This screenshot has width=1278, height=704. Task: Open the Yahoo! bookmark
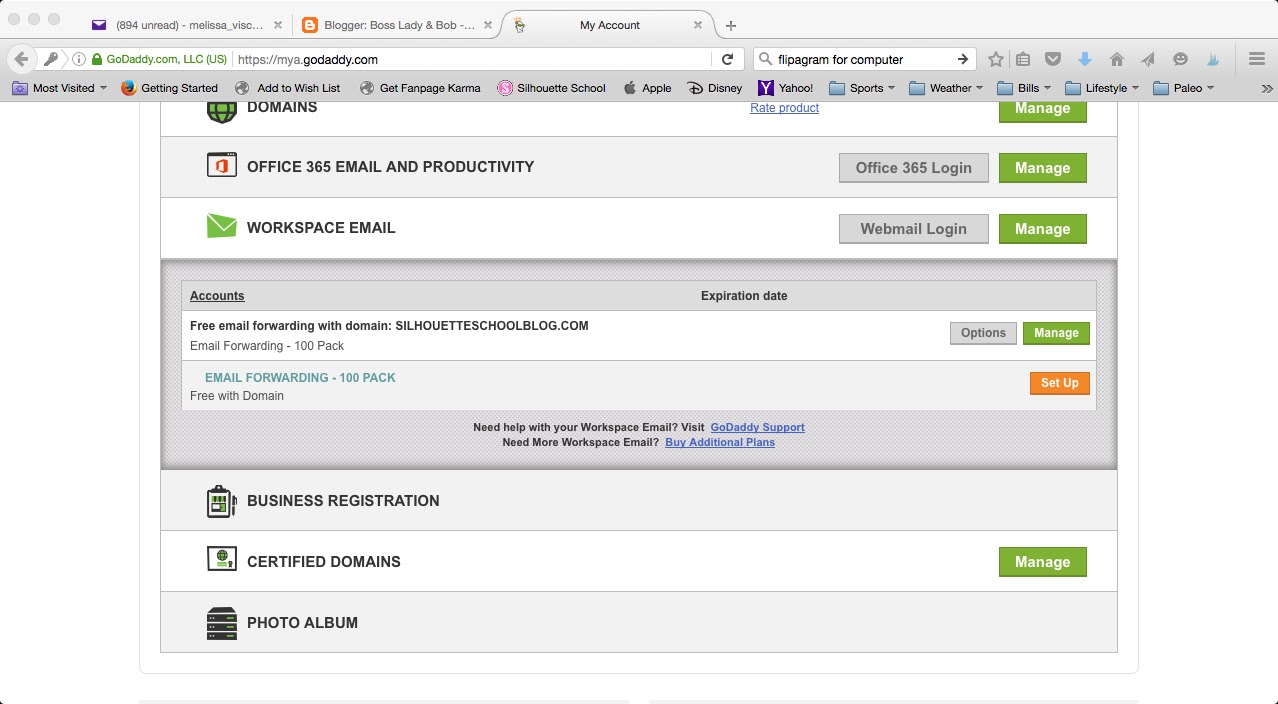tap(786, 88)
